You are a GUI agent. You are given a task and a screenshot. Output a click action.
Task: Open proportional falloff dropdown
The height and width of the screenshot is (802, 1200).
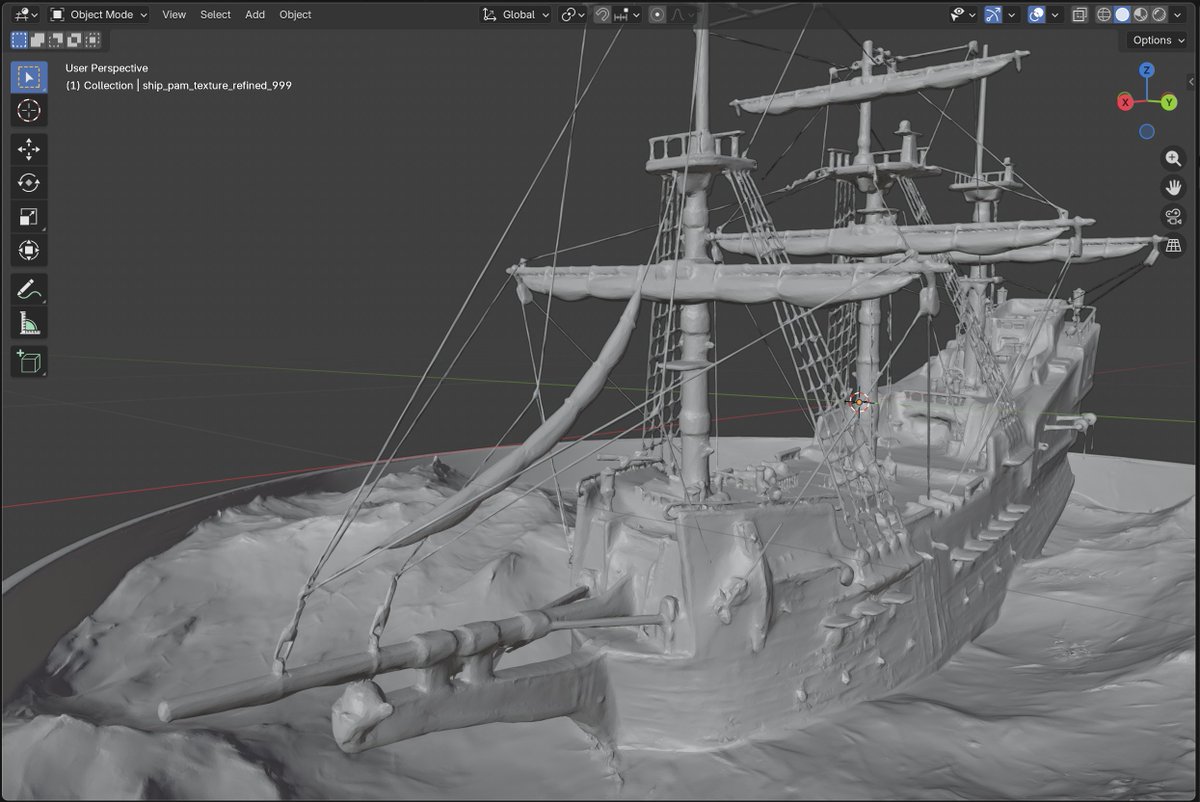click(x=683, y=15)
